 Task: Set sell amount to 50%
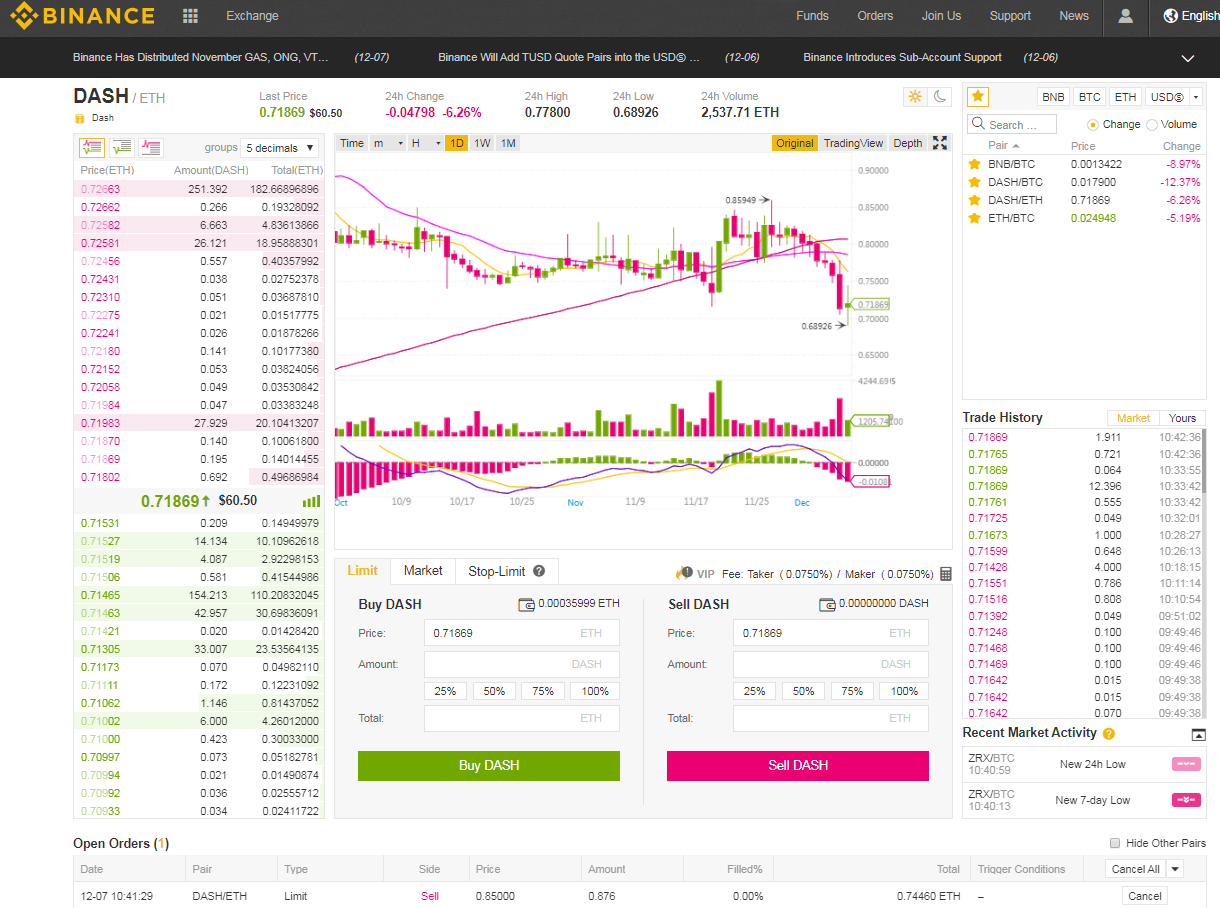point(803,691)
